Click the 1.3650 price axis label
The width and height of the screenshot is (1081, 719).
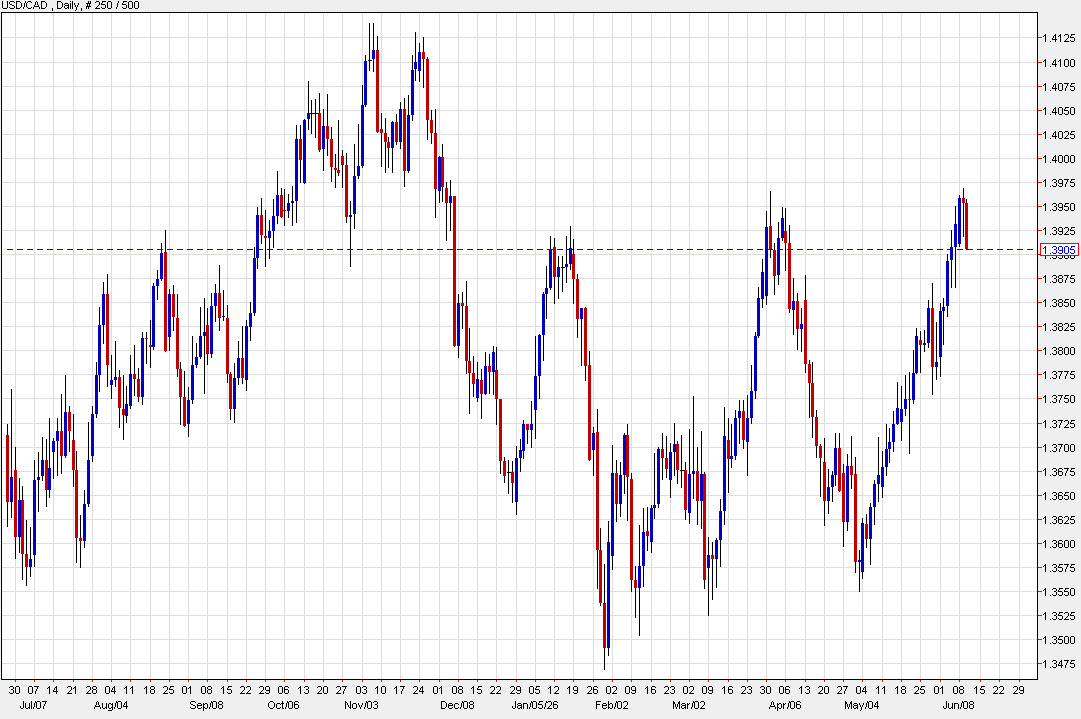click(x=1058, y=496)
